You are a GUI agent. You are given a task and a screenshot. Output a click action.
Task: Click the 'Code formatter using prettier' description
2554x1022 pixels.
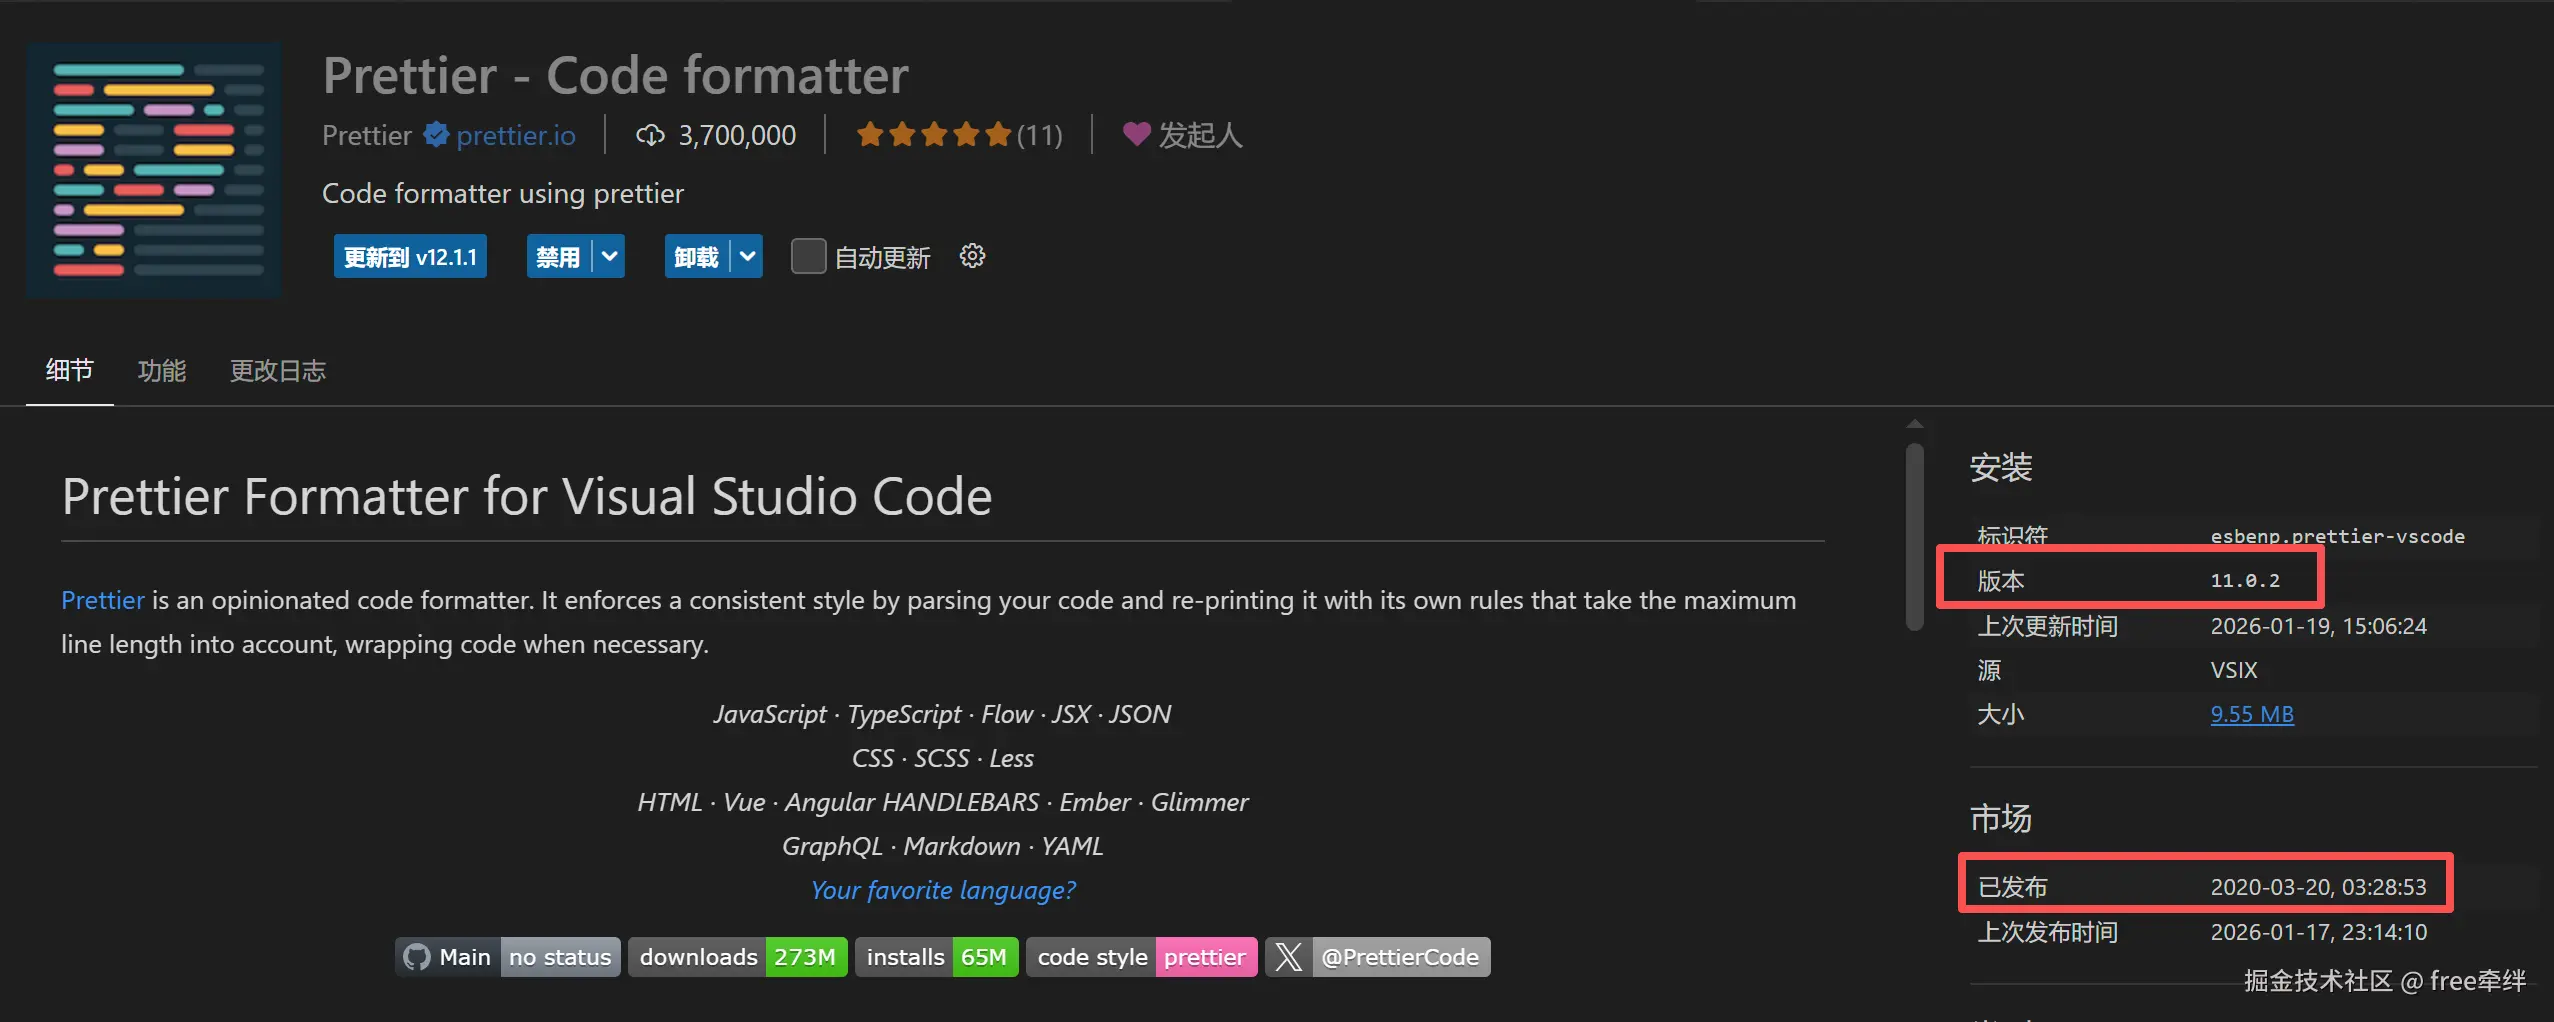pos(503,193)
